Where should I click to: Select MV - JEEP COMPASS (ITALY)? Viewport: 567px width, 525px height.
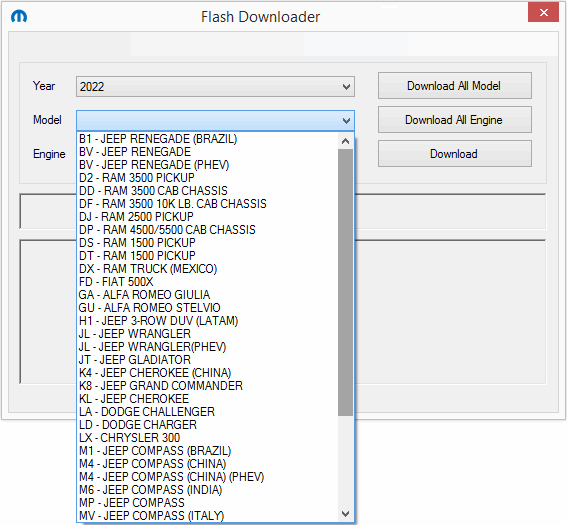[208, 516]
